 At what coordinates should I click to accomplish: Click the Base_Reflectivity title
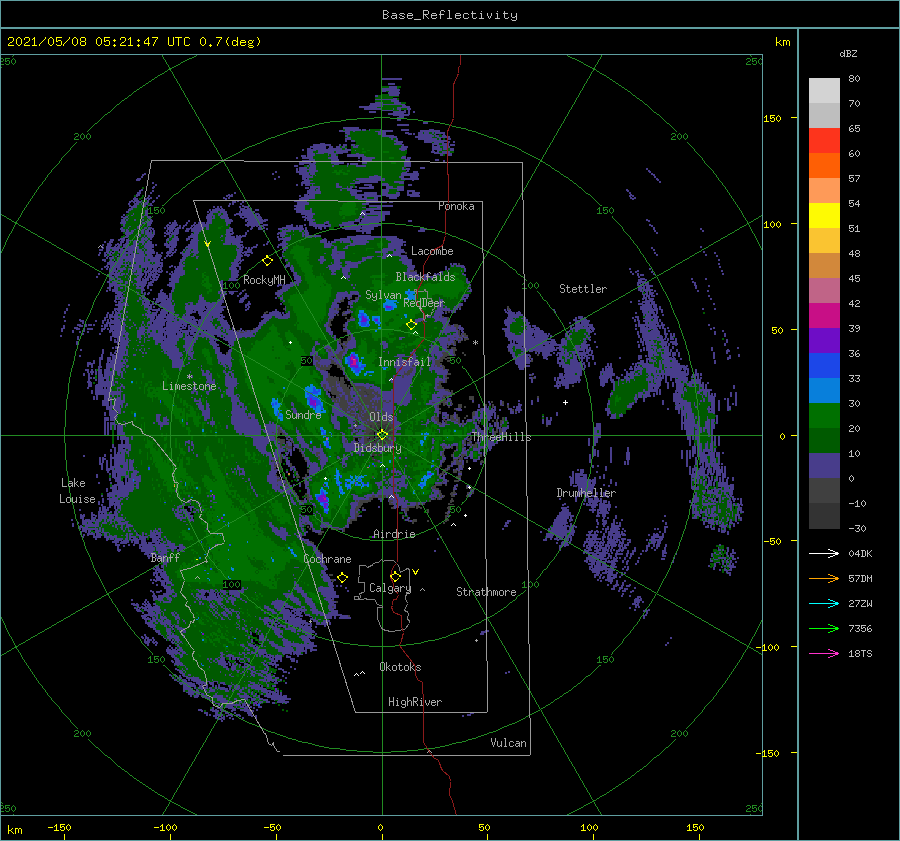(450, 15)
